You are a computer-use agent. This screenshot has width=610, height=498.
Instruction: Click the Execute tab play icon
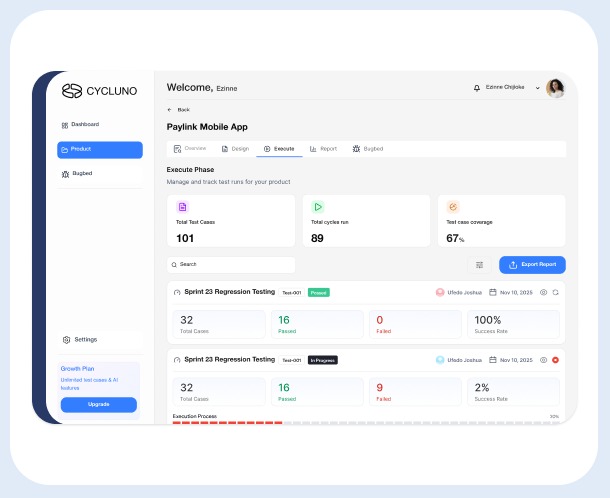pyautogui.click(x=267, y=149)
